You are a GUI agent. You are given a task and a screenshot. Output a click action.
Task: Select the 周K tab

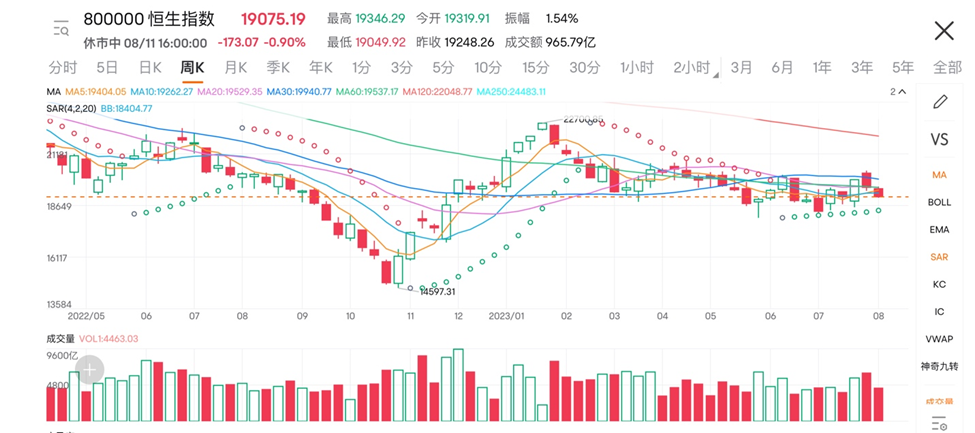click(192, 67)
